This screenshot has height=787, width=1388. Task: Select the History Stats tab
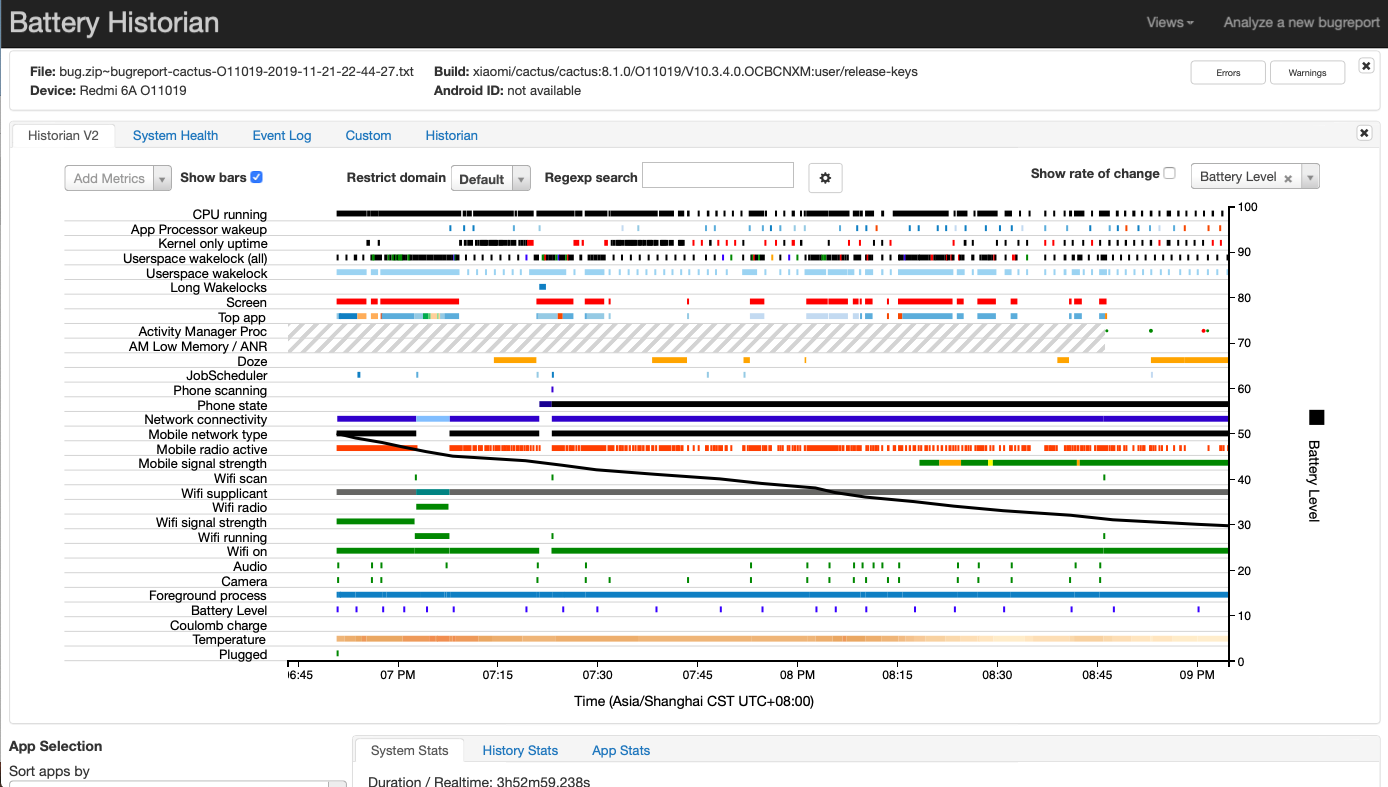(520, 751)
